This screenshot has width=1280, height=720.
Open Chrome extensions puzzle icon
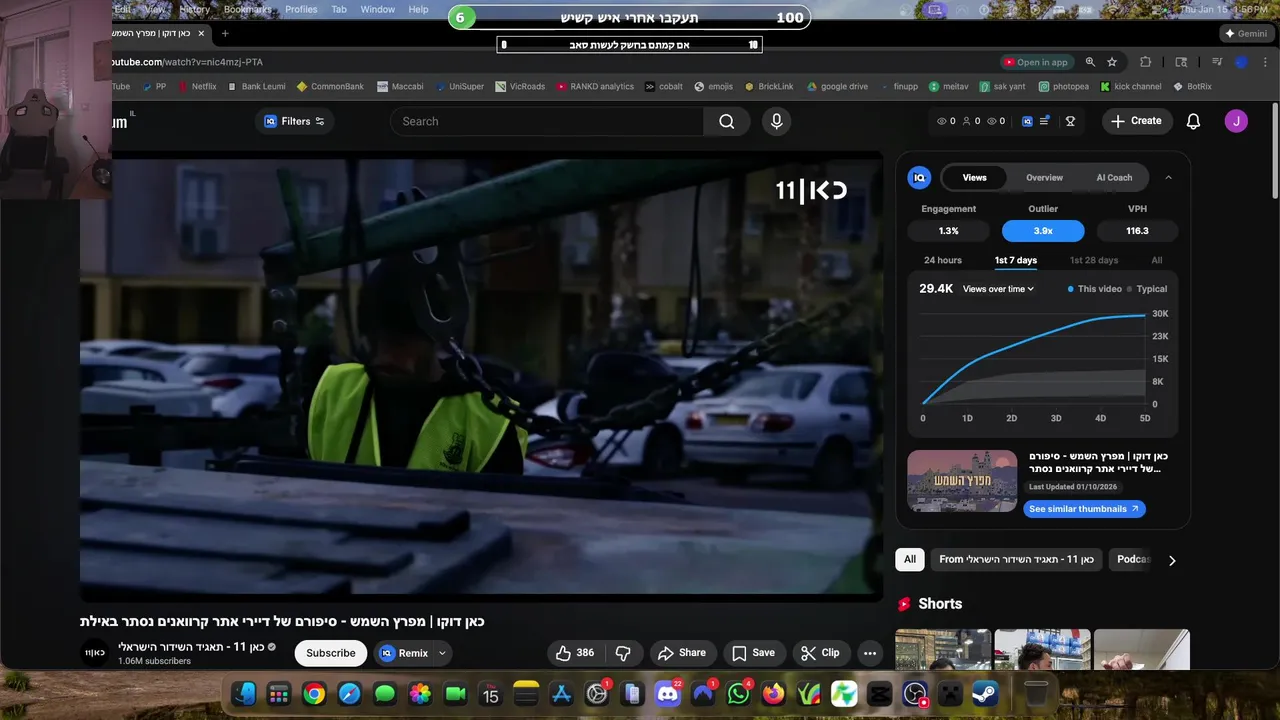1146,62
